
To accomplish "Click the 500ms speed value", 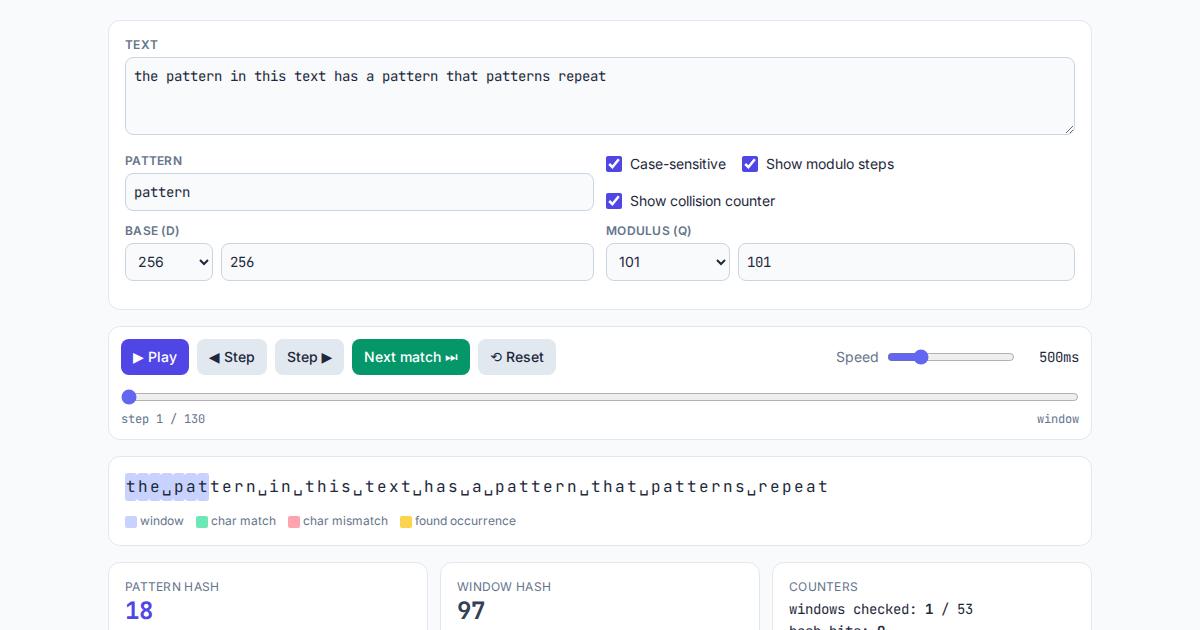I will 1059,357.
